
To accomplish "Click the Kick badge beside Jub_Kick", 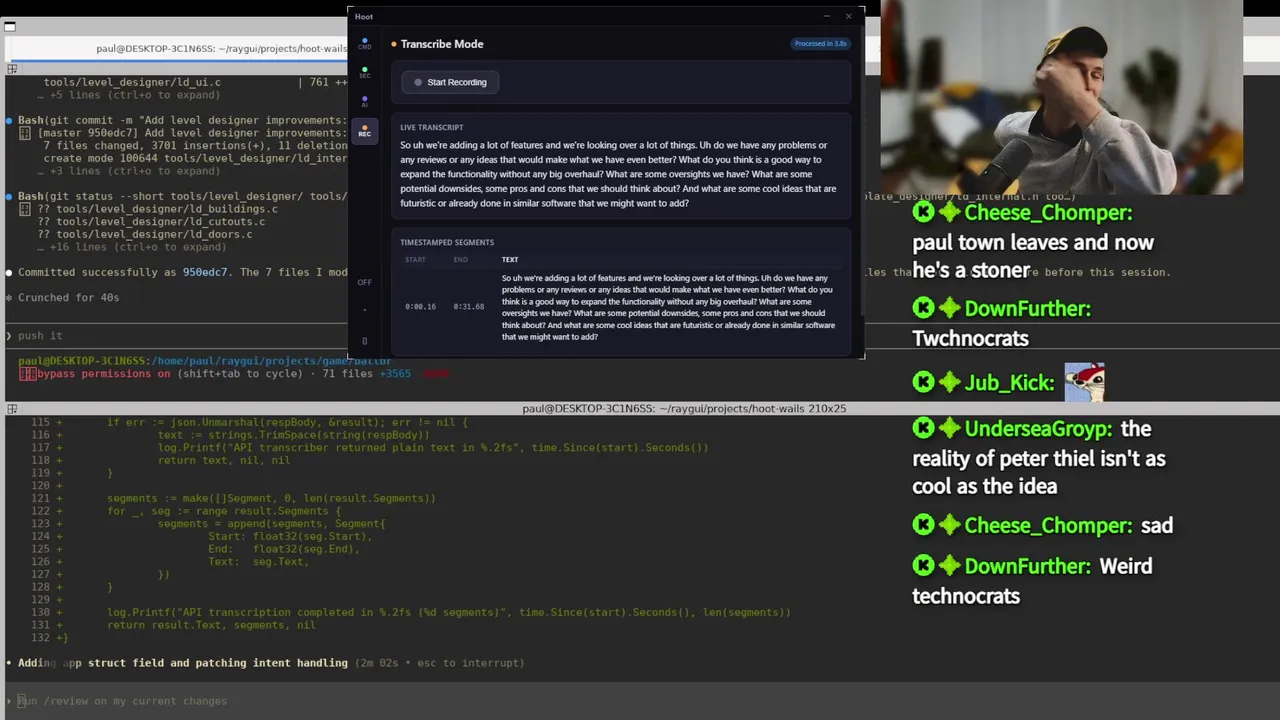I will click(923, 382).
